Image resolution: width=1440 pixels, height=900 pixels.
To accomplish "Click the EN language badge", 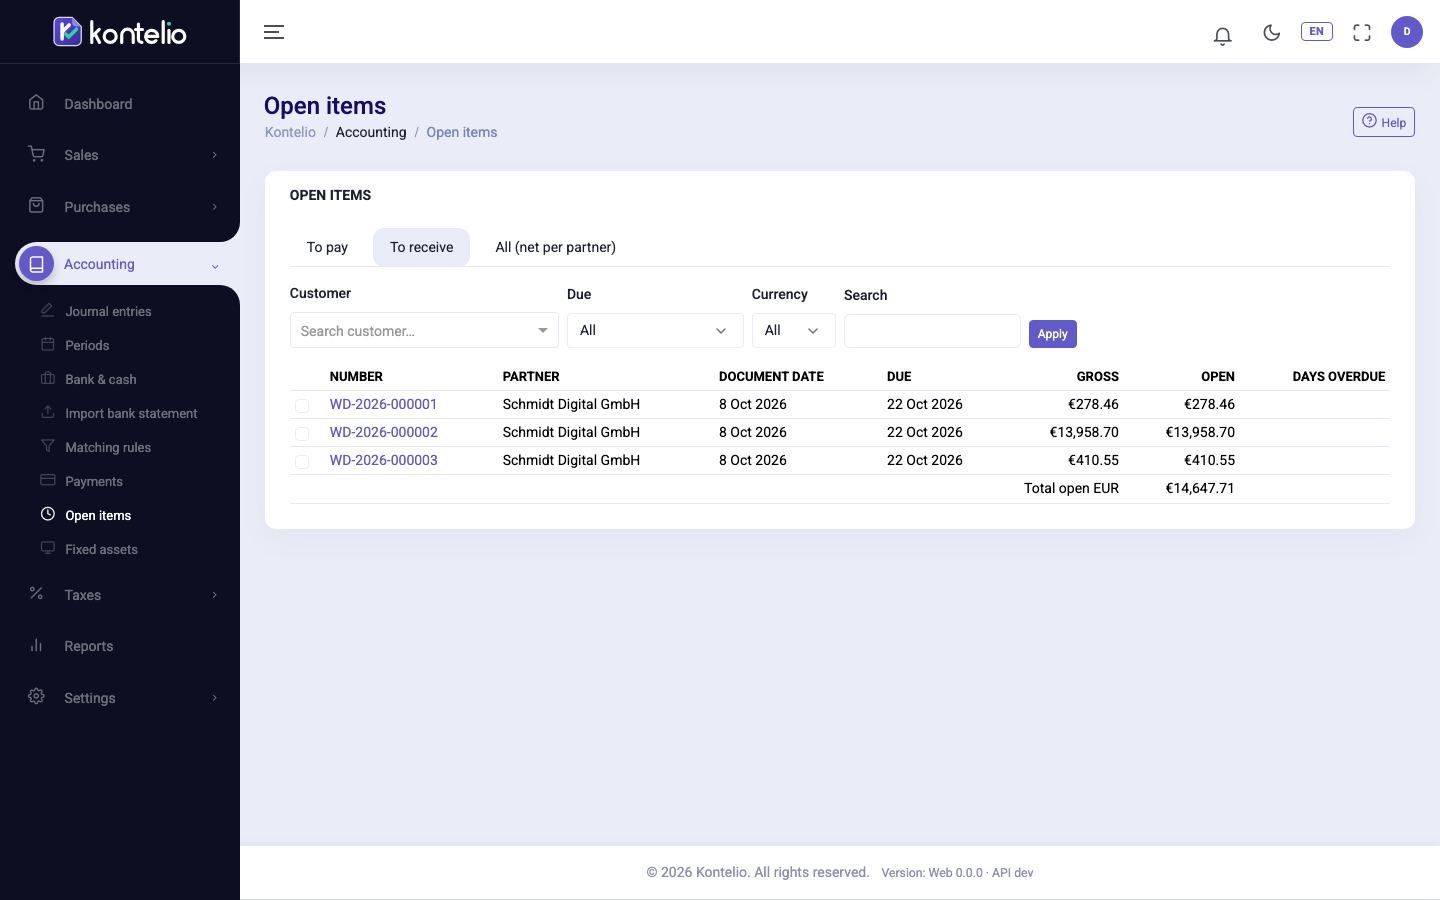I will [1316, 32].
